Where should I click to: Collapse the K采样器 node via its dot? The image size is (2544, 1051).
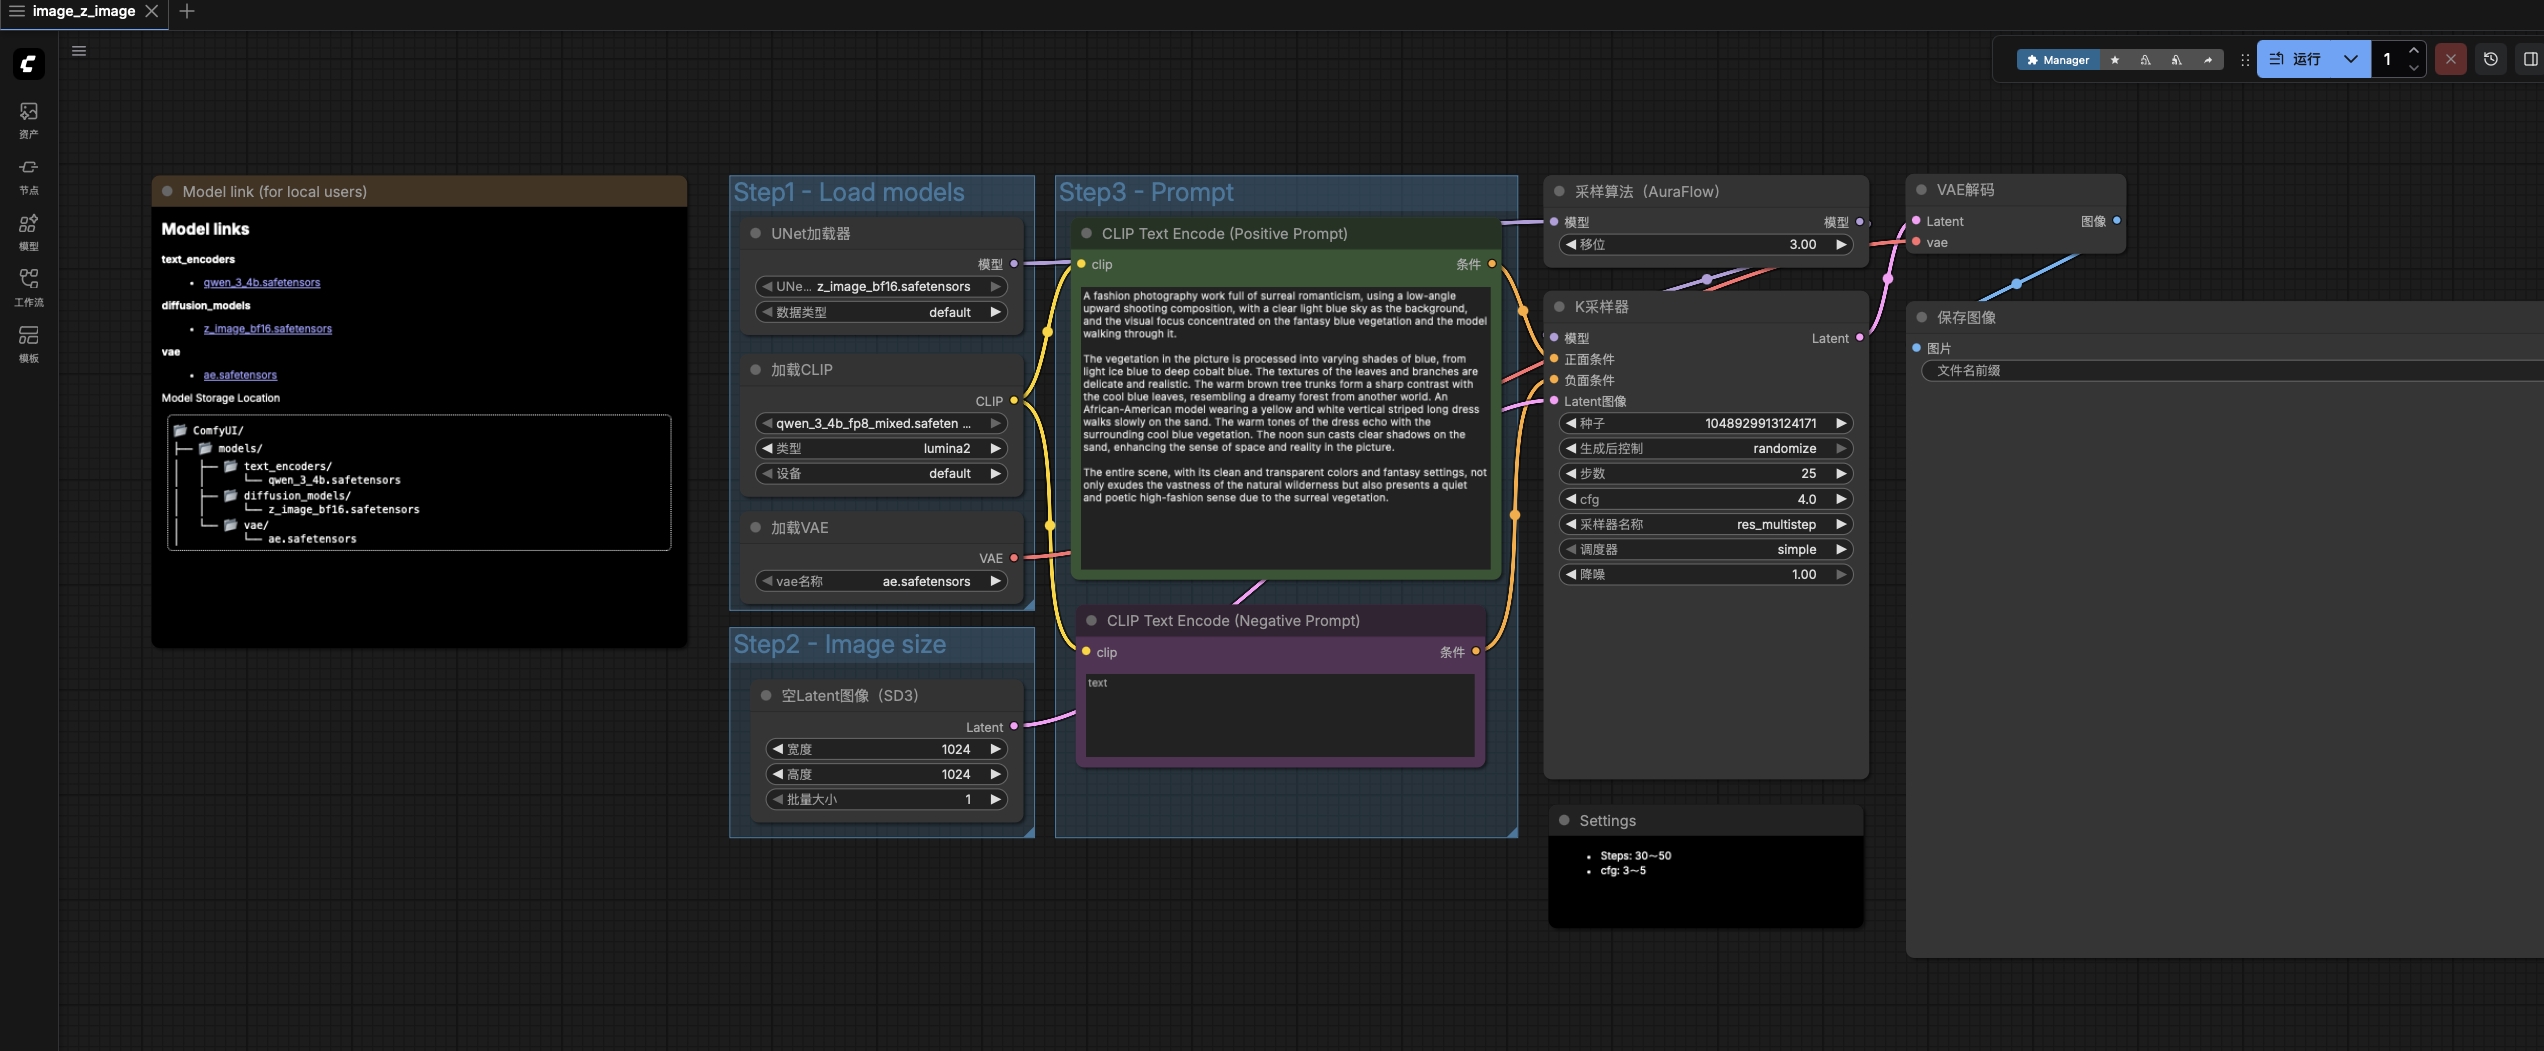(1559, 307)
